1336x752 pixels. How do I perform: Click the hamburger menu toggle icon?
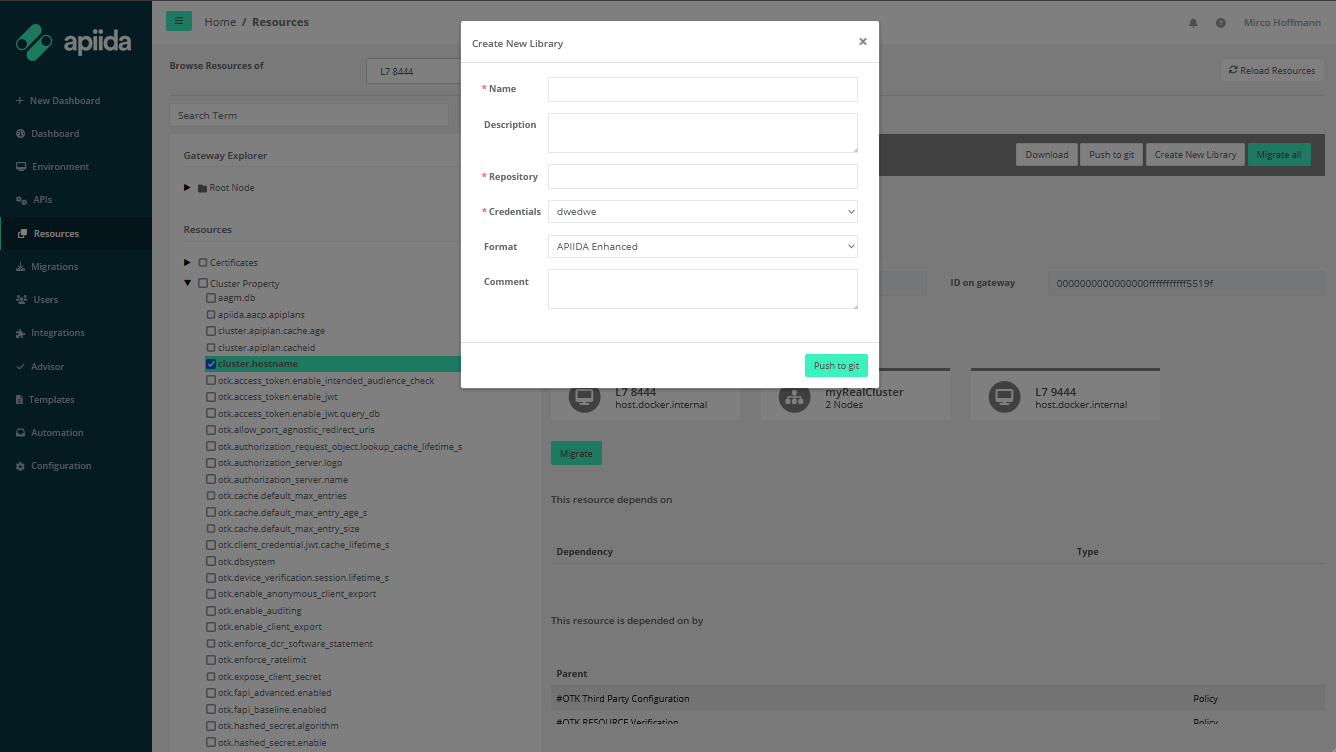pos(179,21)
